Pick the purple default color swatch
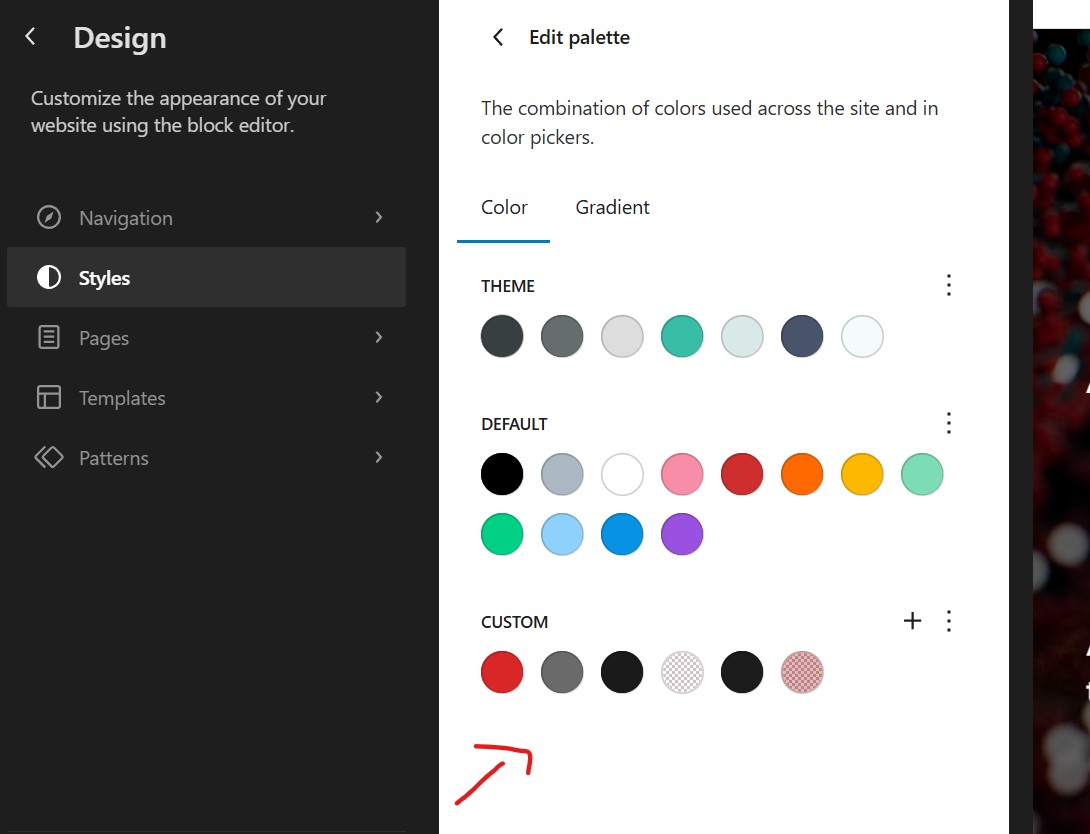 [682, 534]
